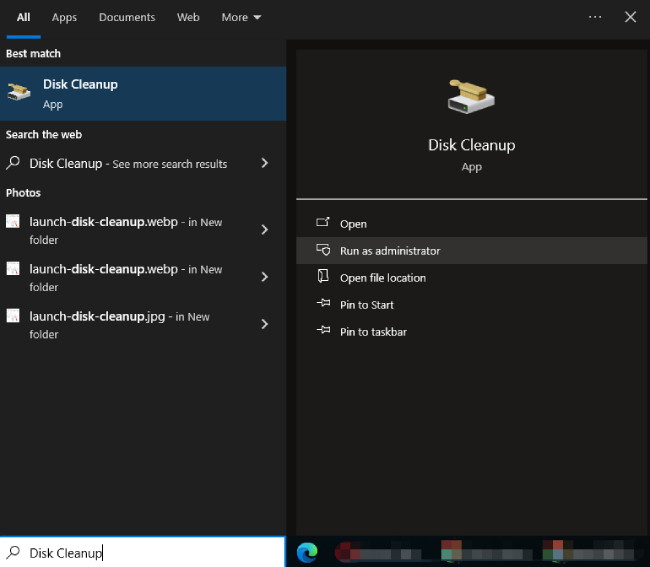The width and height of the screenshot is (650, 567).
Task: Click the Disk Cleanup best match icon
Action: tap(19, 93)
